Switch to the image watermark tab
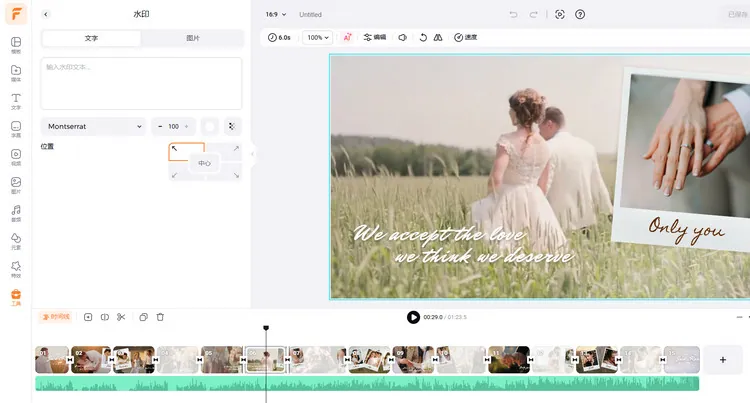The image size is (750, 403). (x=192, y=38)
